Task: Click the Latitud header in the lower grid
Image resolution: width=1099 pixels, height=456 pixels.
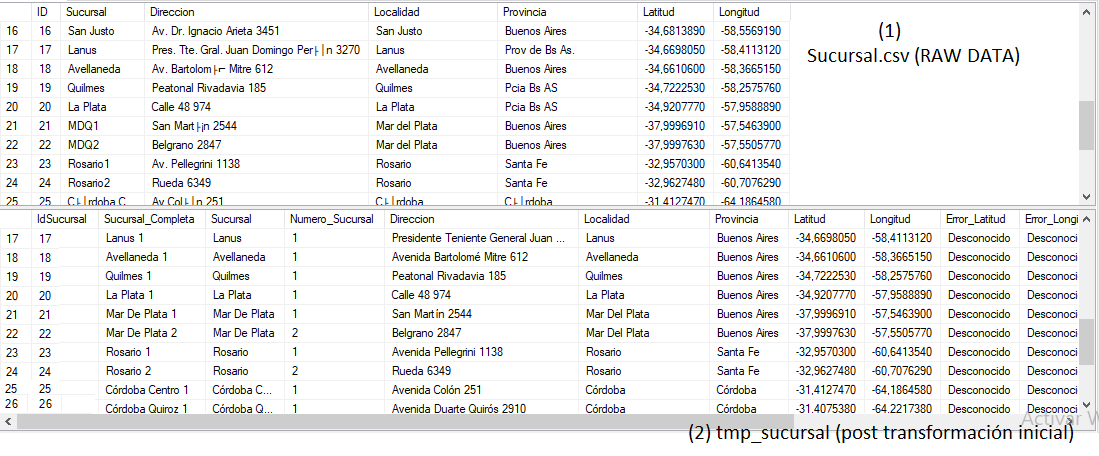Action: [825, 219]
